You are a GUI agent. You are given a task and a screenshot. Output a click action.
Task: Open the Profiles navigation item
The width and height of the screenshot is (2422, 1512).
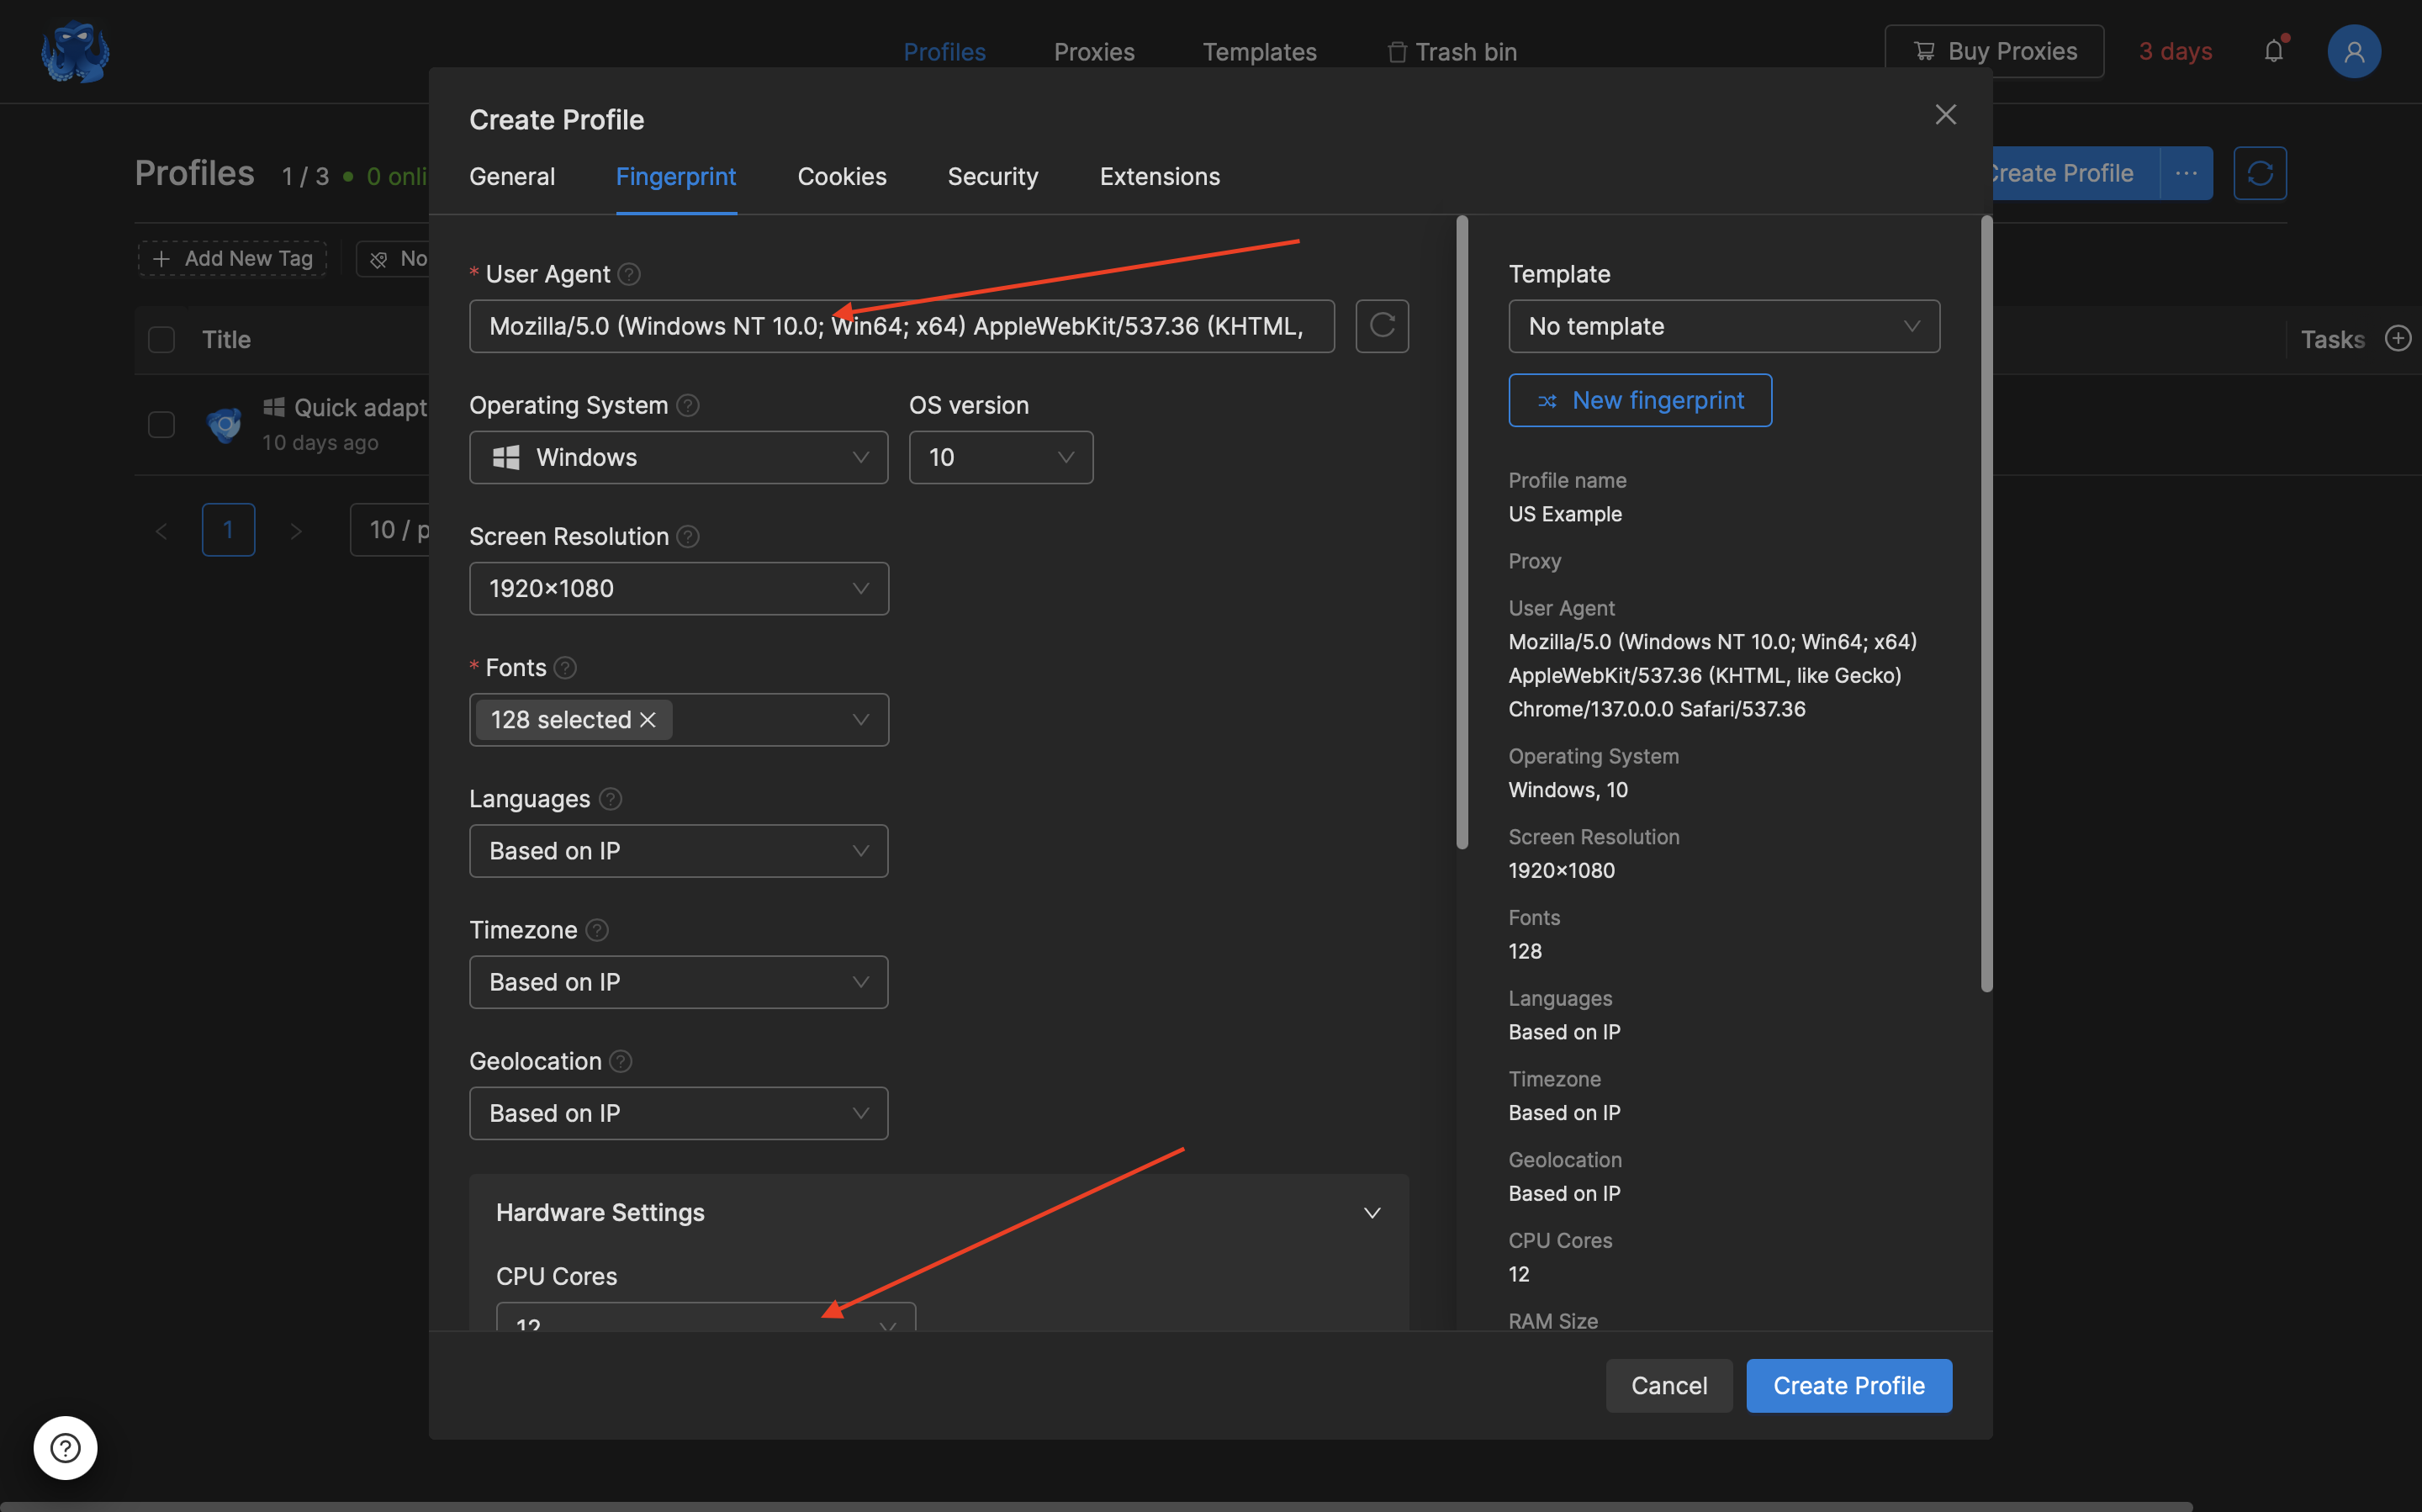945,52
